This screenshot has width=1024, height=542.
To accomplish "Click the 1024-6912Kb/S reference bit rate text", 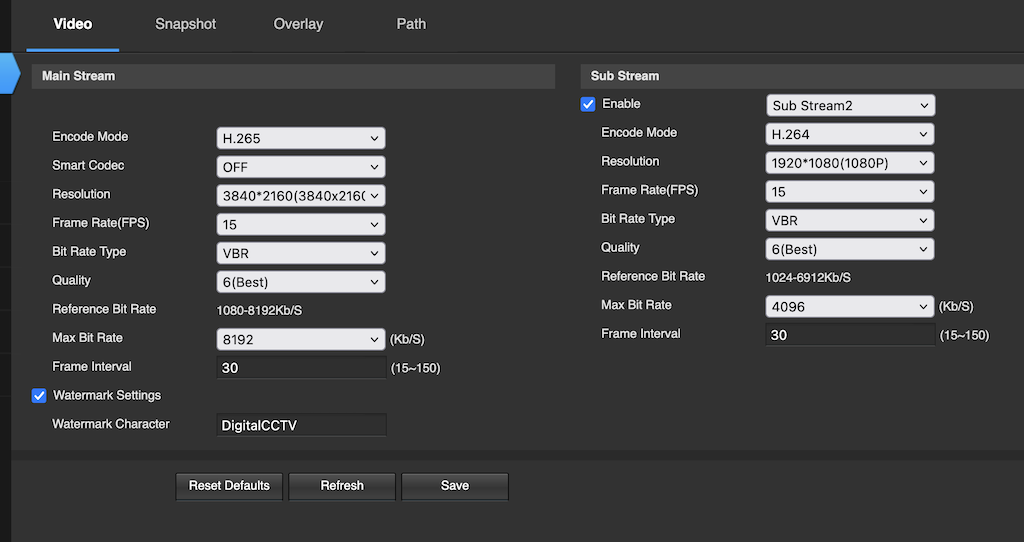I will [808, 278].
